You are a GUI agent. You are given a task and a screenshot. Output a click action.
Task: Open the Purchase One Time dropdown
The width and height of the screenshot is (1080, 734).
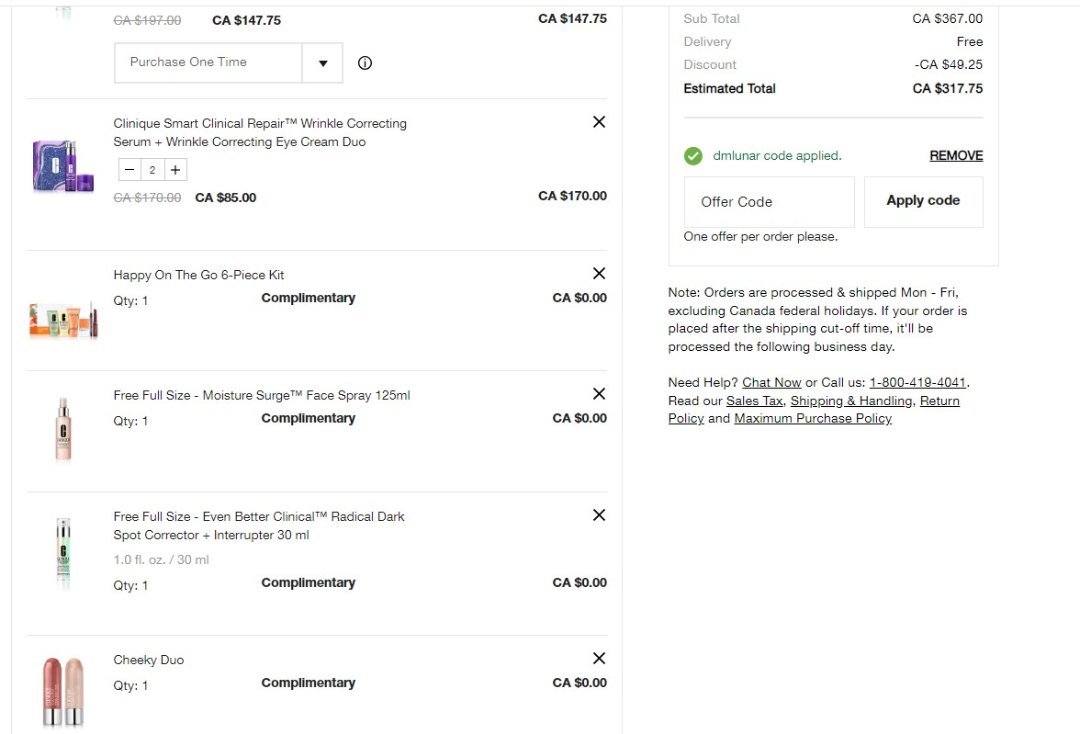[322, 63]
